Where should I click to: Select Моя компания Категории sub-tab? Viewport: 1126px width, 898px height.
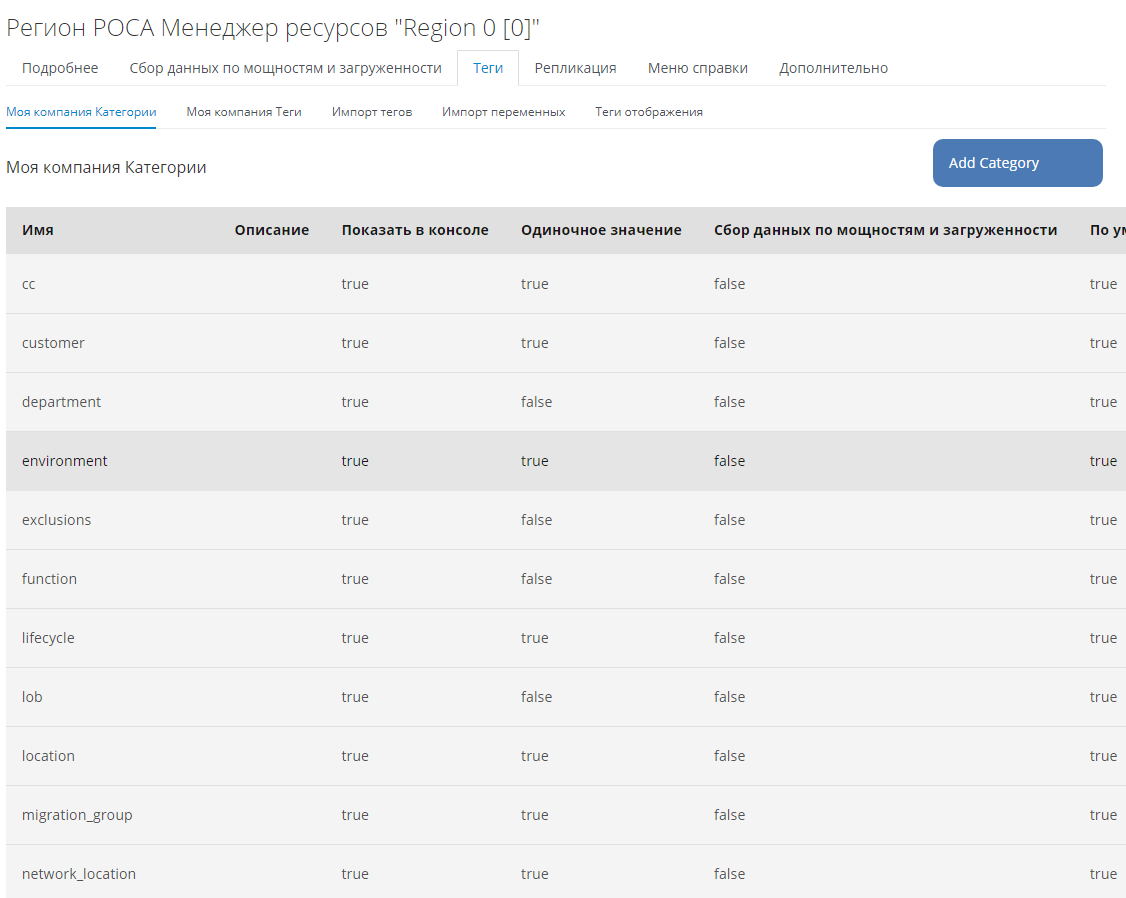[x=81, y=112]
